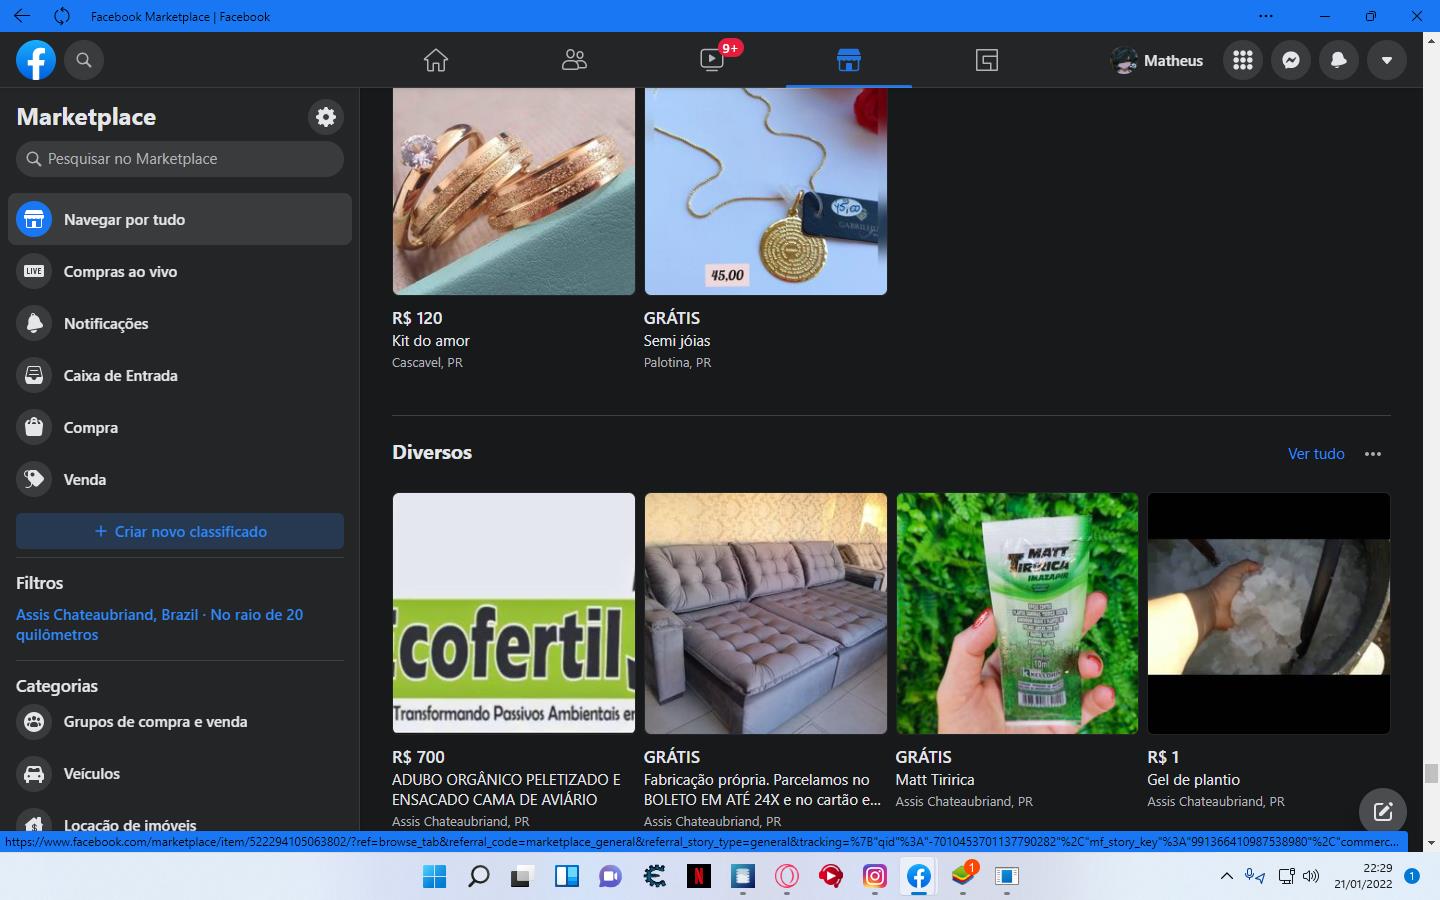
Task: Click Criar novo classificado button
Action: [180, 532]
